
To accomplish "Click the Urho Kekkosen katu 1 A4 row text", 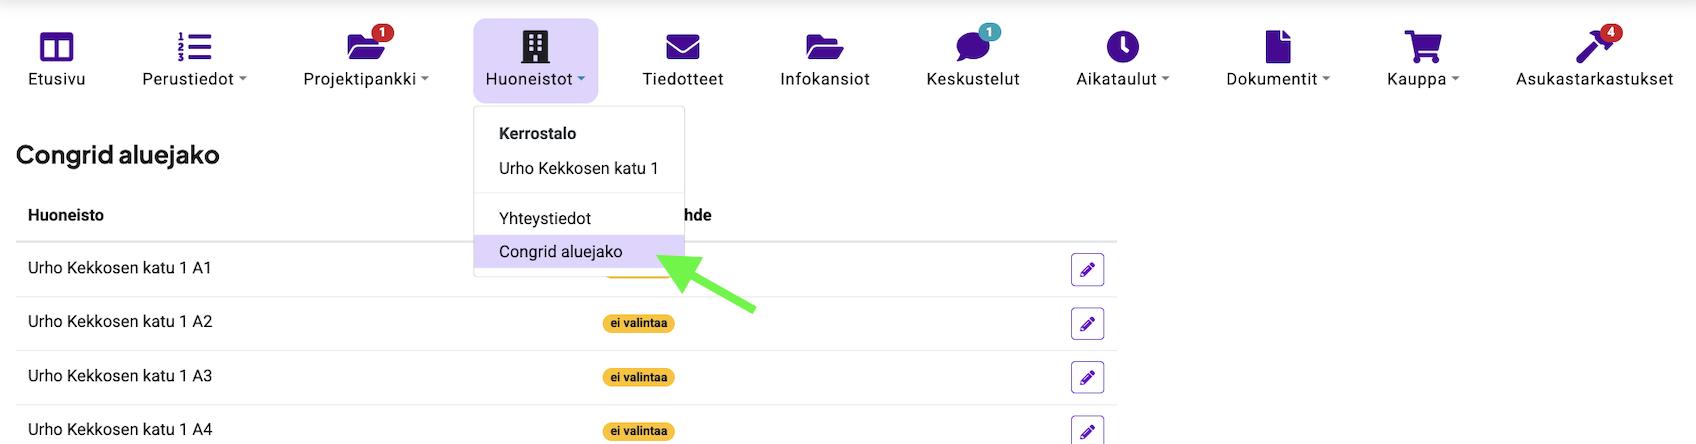I will click(120, 429).
